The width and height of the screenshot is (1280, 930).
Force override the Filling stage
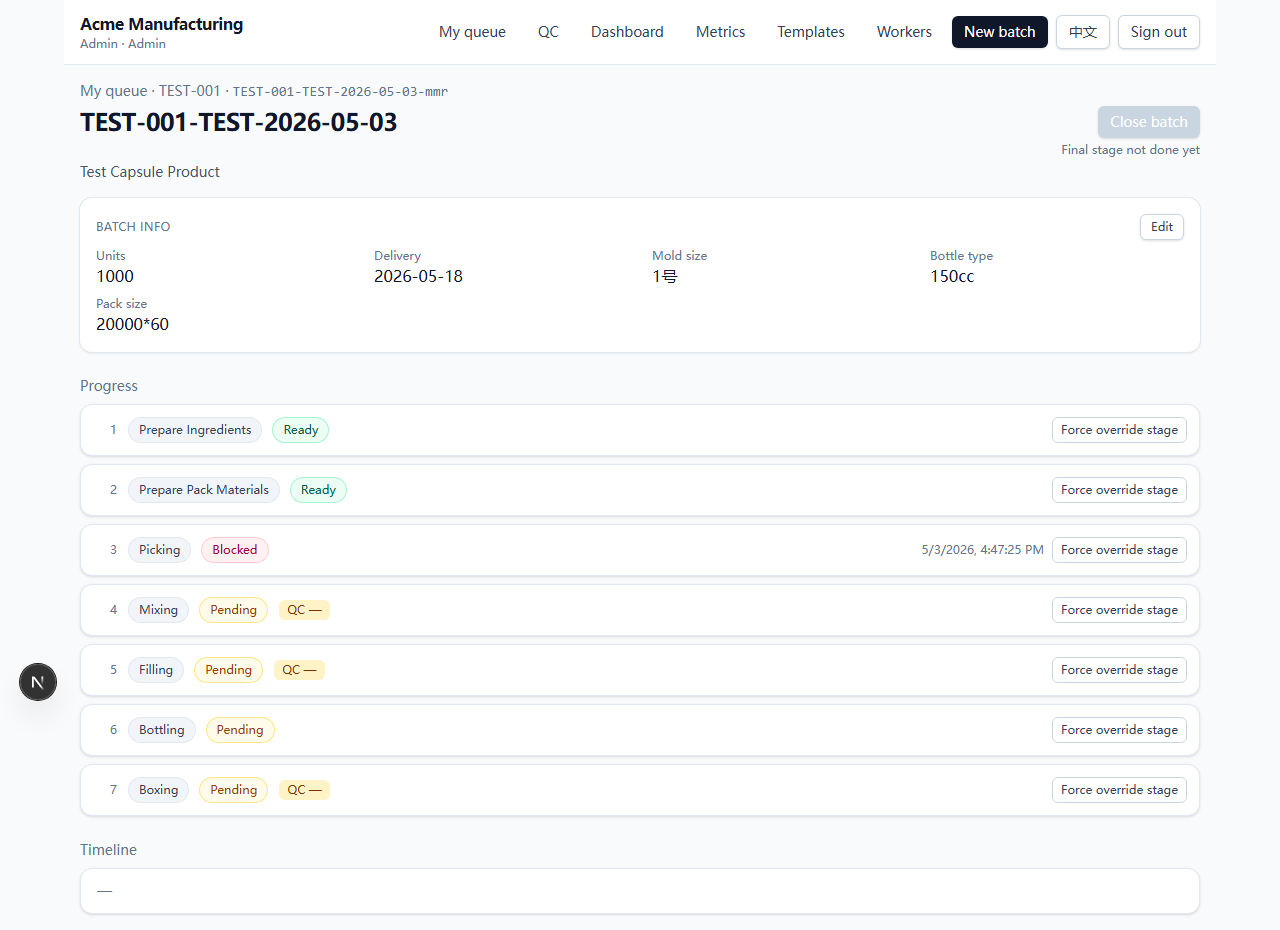[x=1119, y=670]
